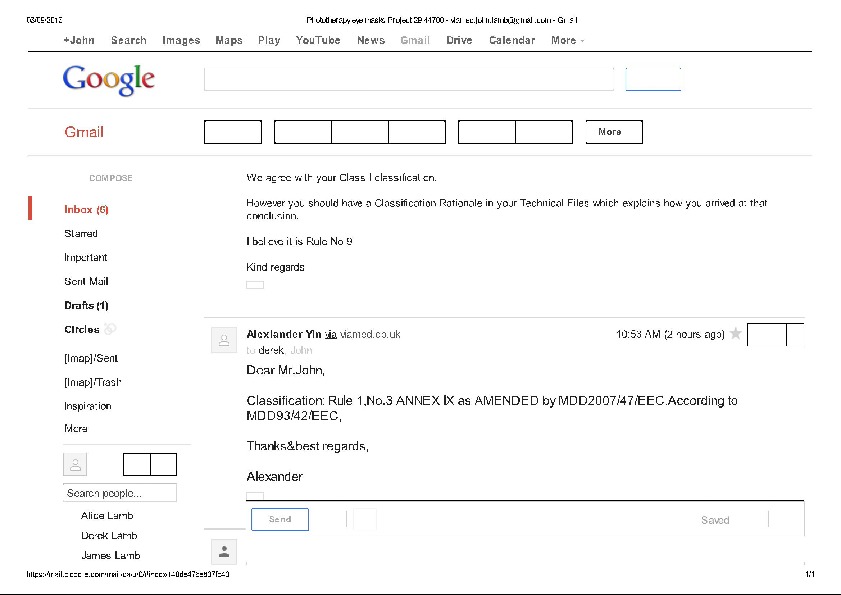The width and height of the screenshot is (841, 595).
Task: Open the More dropdown in Google bar
Action: tap(567, 41)
